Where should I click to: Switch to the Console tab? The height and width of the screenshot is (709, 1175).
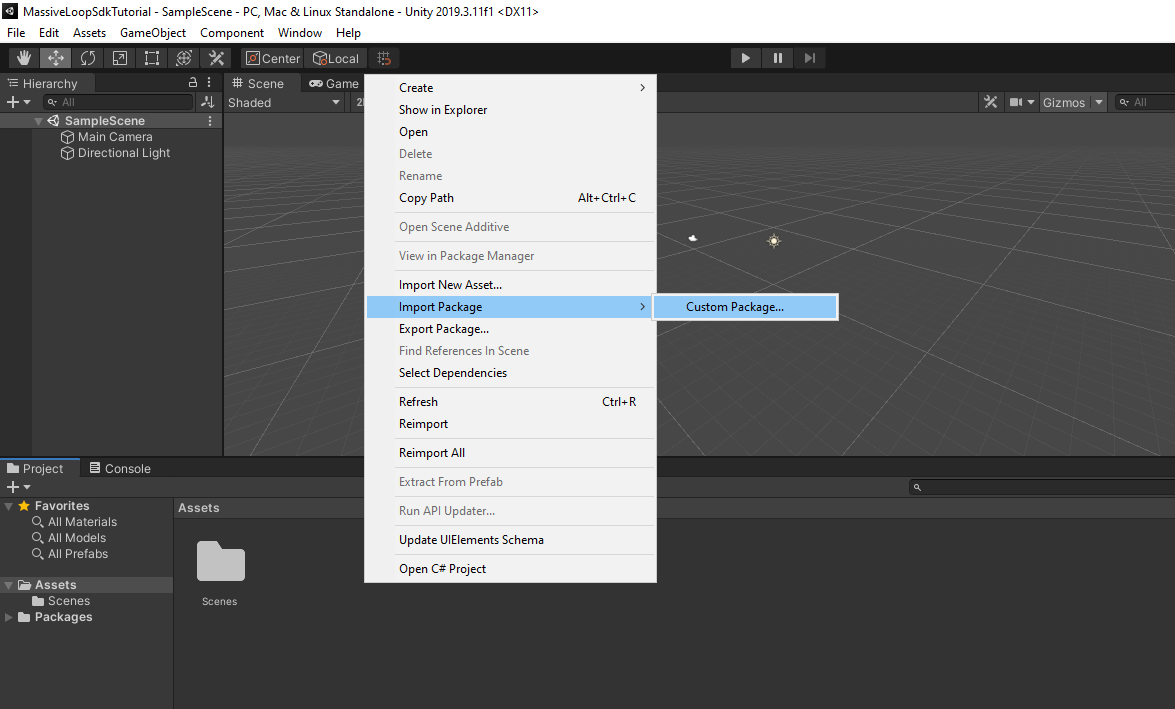click(120, 468)
